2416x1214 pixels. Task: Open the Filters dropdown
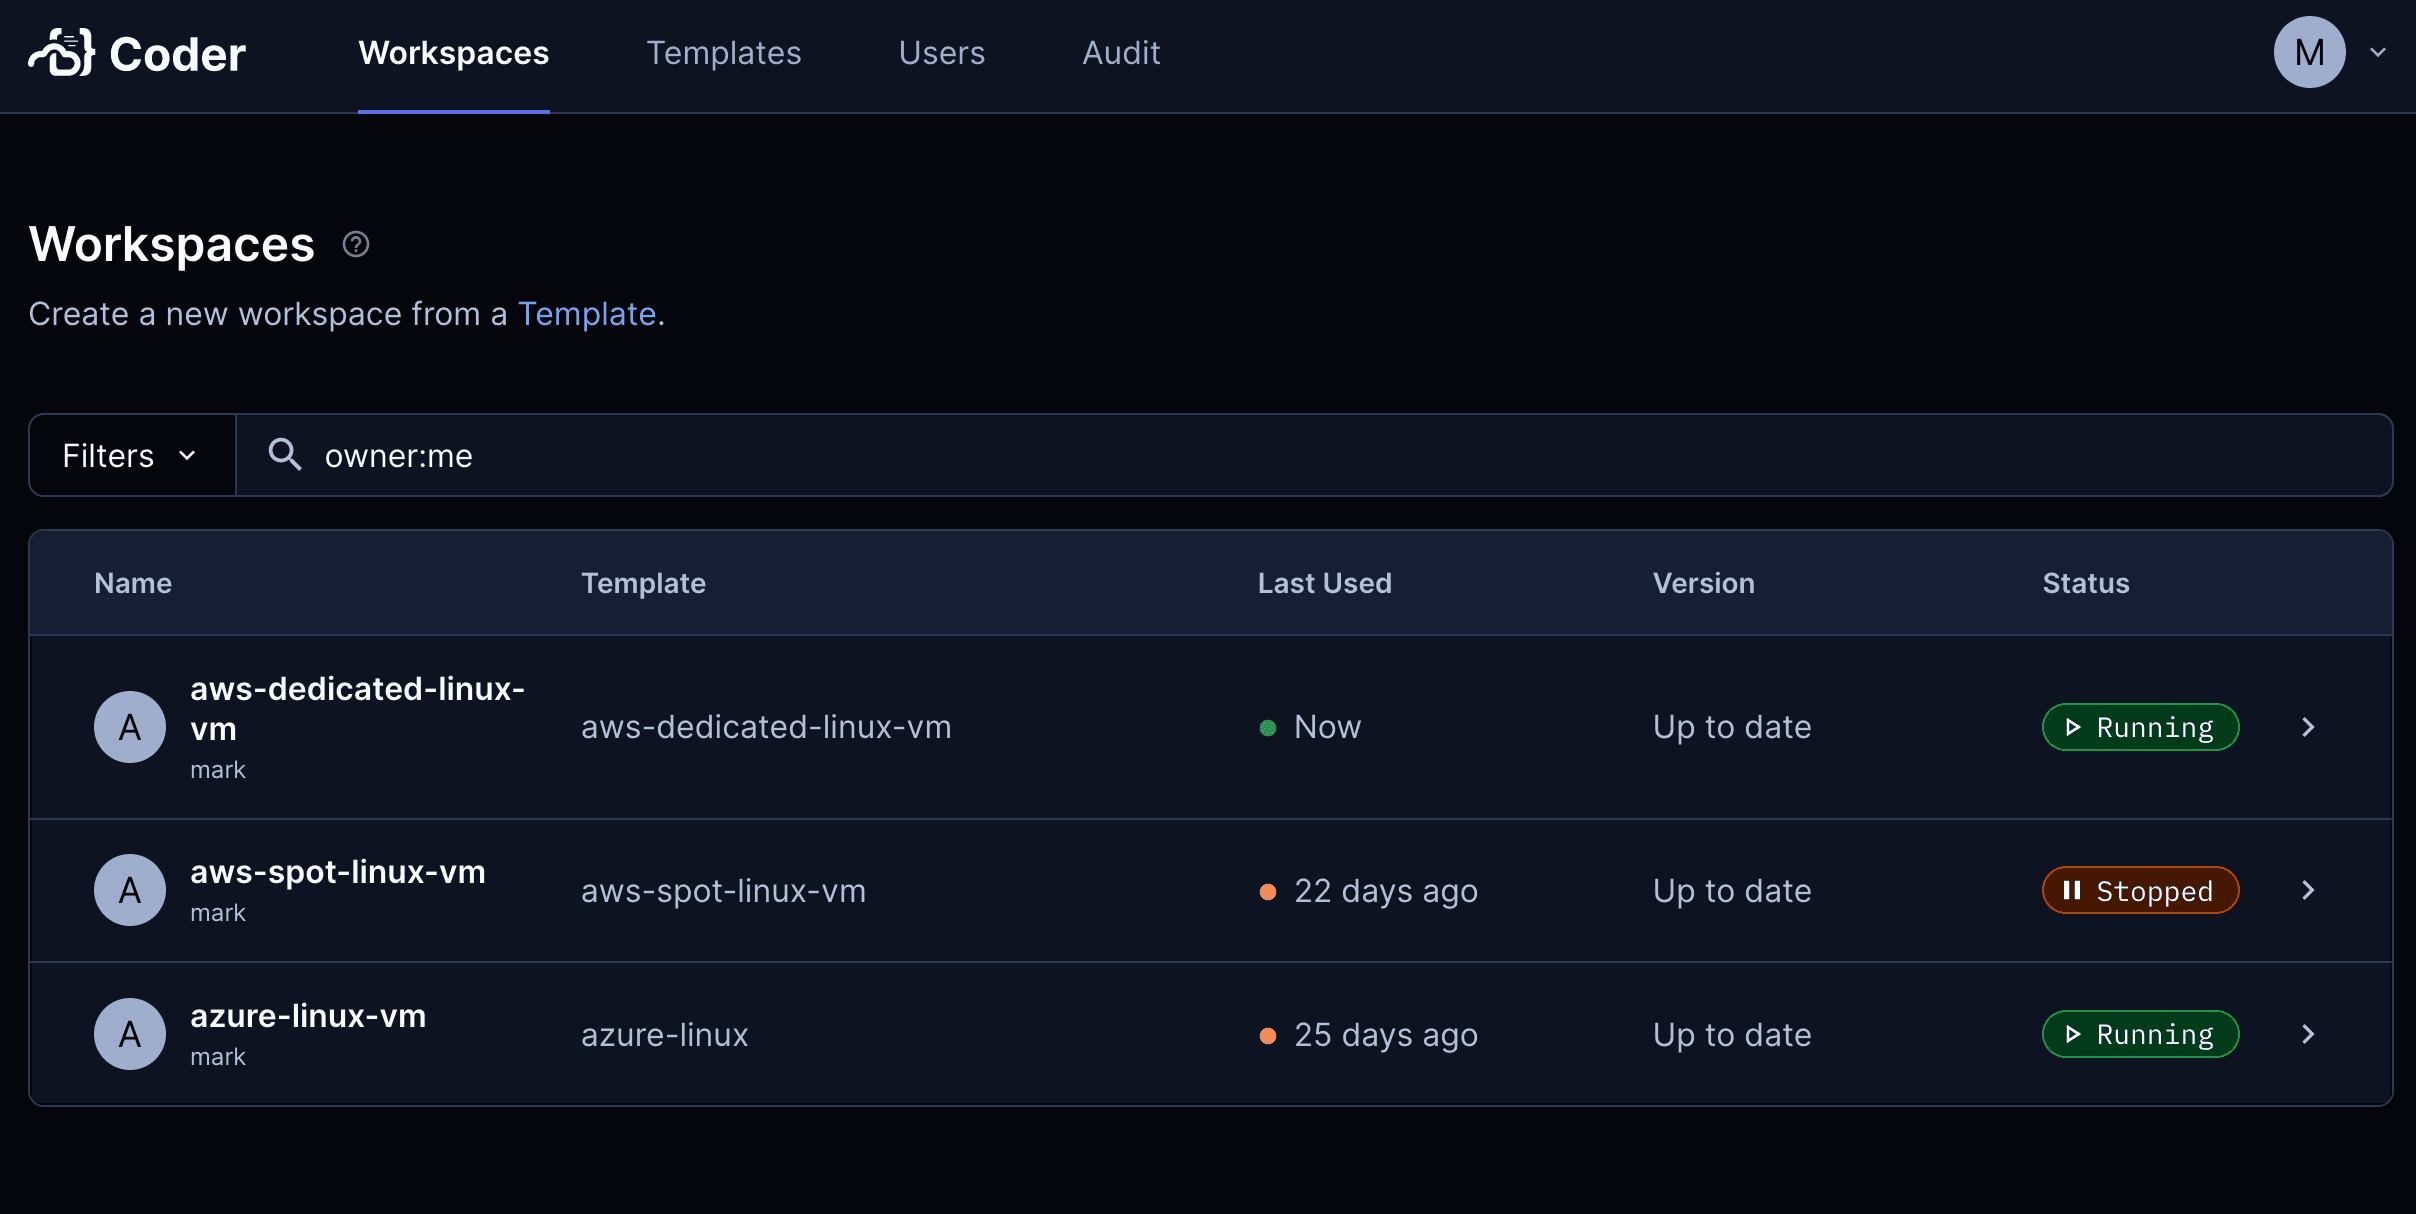click(x=132, y=455)
